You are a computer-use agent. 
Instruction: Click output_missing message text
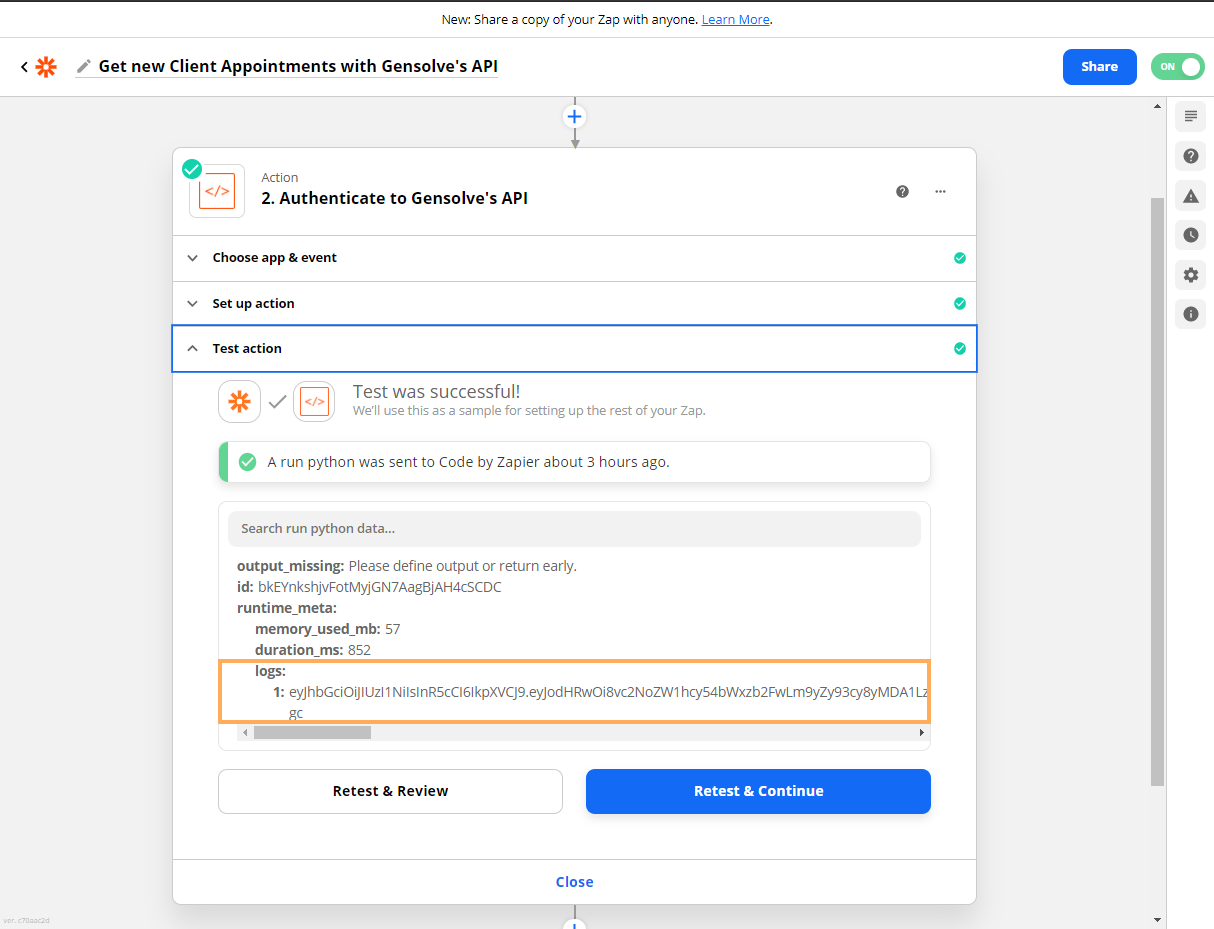pyautogui.click(x=462, y=566)
